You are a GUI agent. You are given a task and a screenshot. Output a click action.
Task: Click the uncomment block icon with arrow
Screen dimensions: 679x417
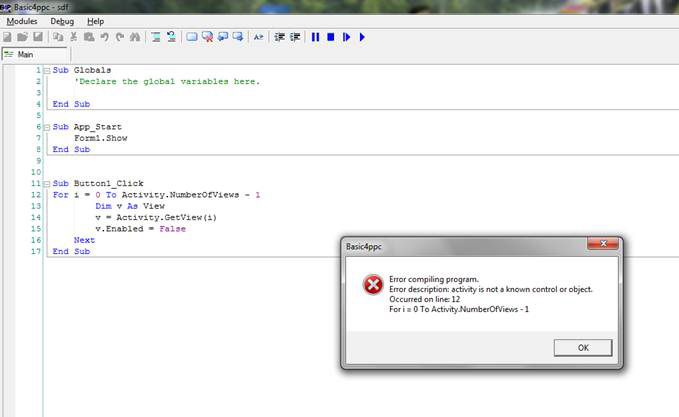pyautogui.click(x=171, y=37)
